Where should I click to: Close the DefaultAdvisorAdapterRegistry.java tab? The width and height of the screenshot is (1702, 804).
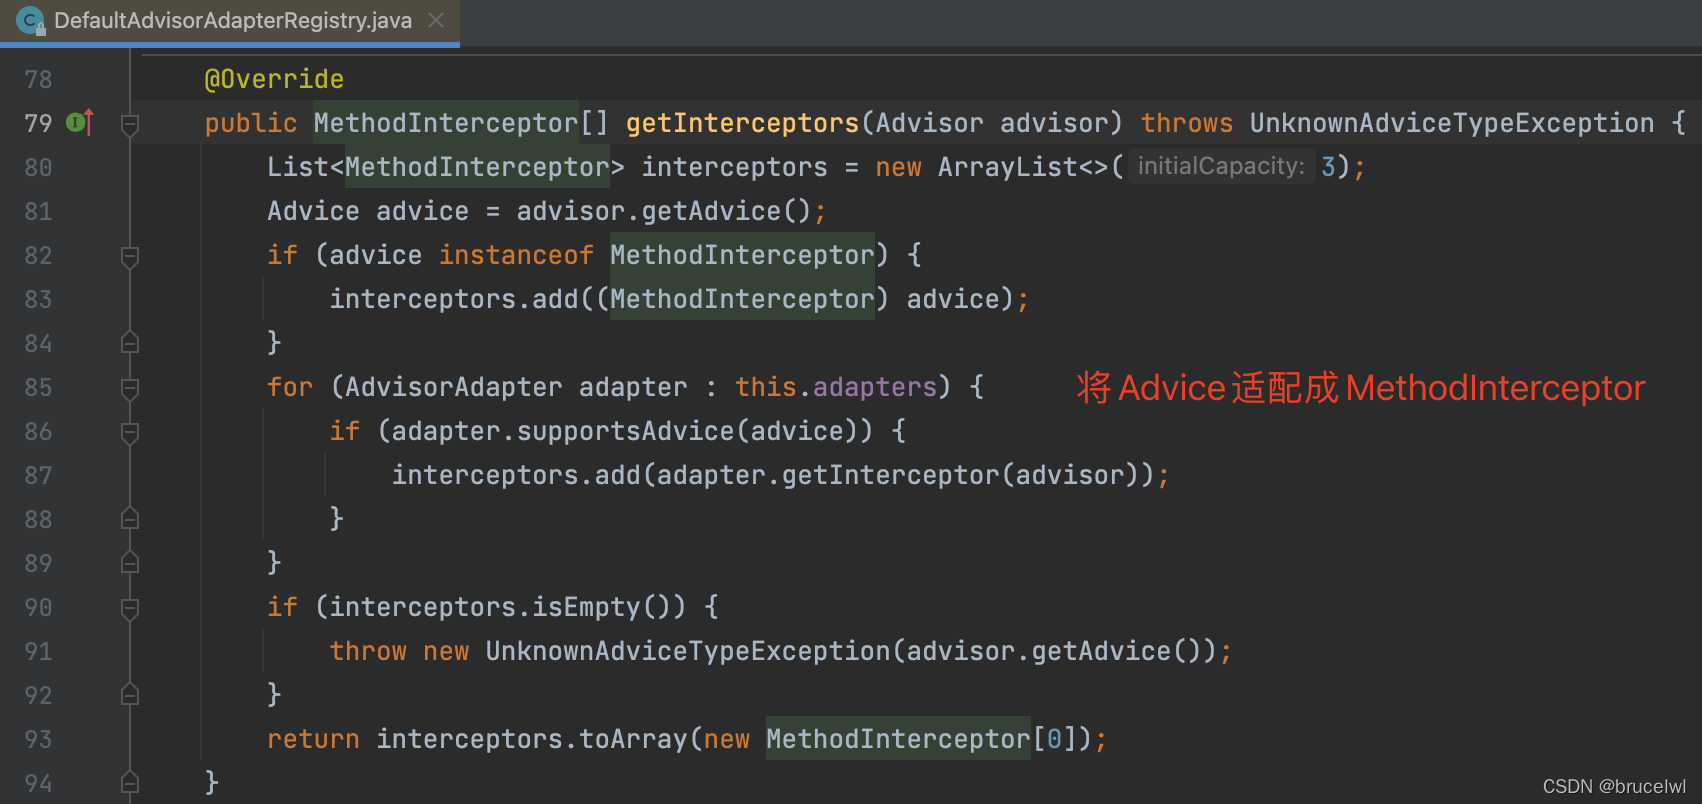(x=436, y=20)
